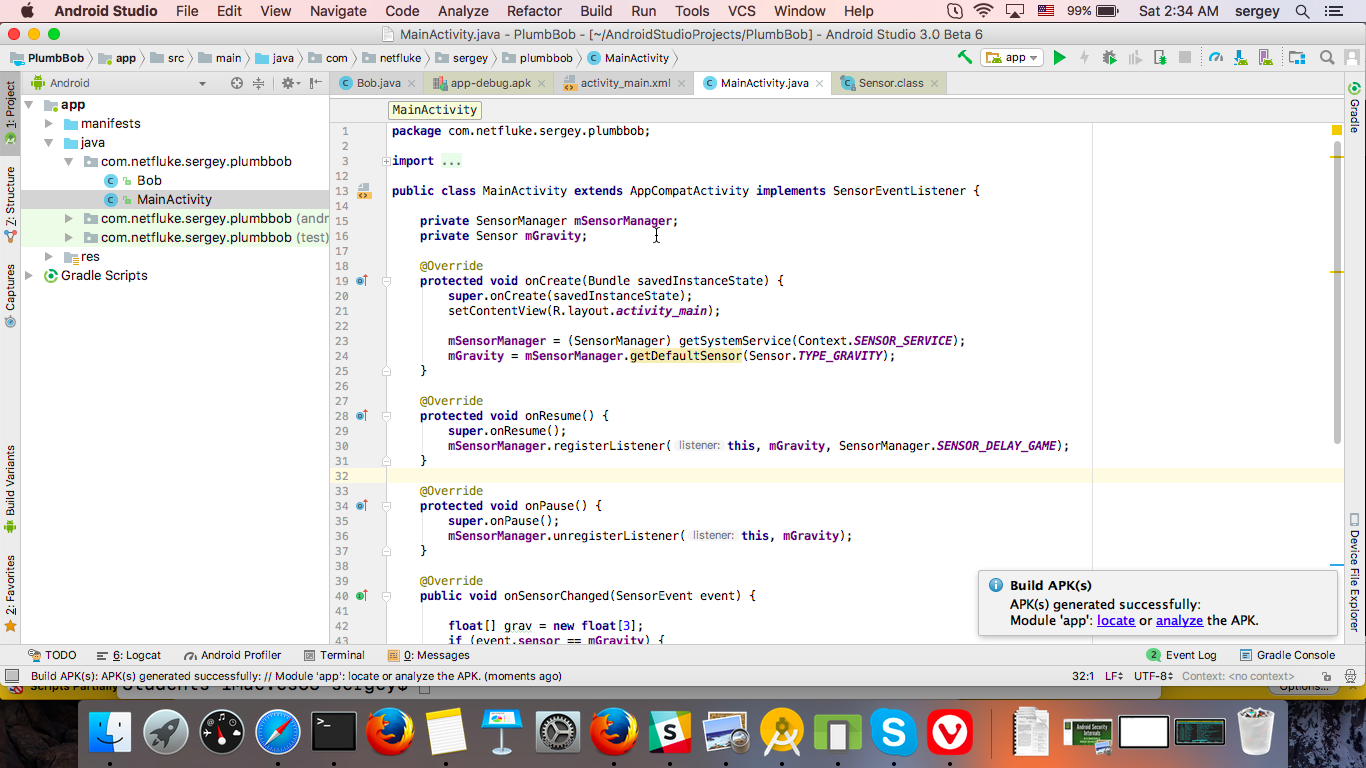This screenshot has width=1366, height=768.
Task: Select MainActivity in the project tree
Action: tap(174, 200)
